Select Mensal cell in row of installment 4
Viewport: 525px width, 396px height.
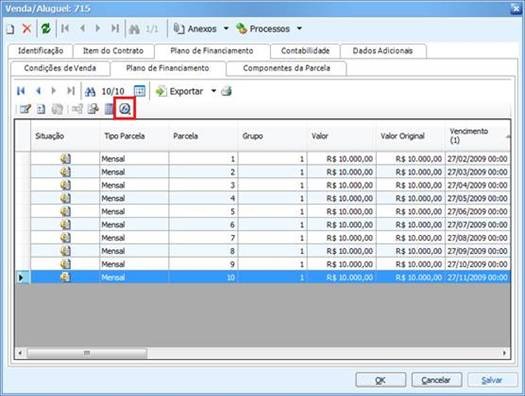pos(134,199)
